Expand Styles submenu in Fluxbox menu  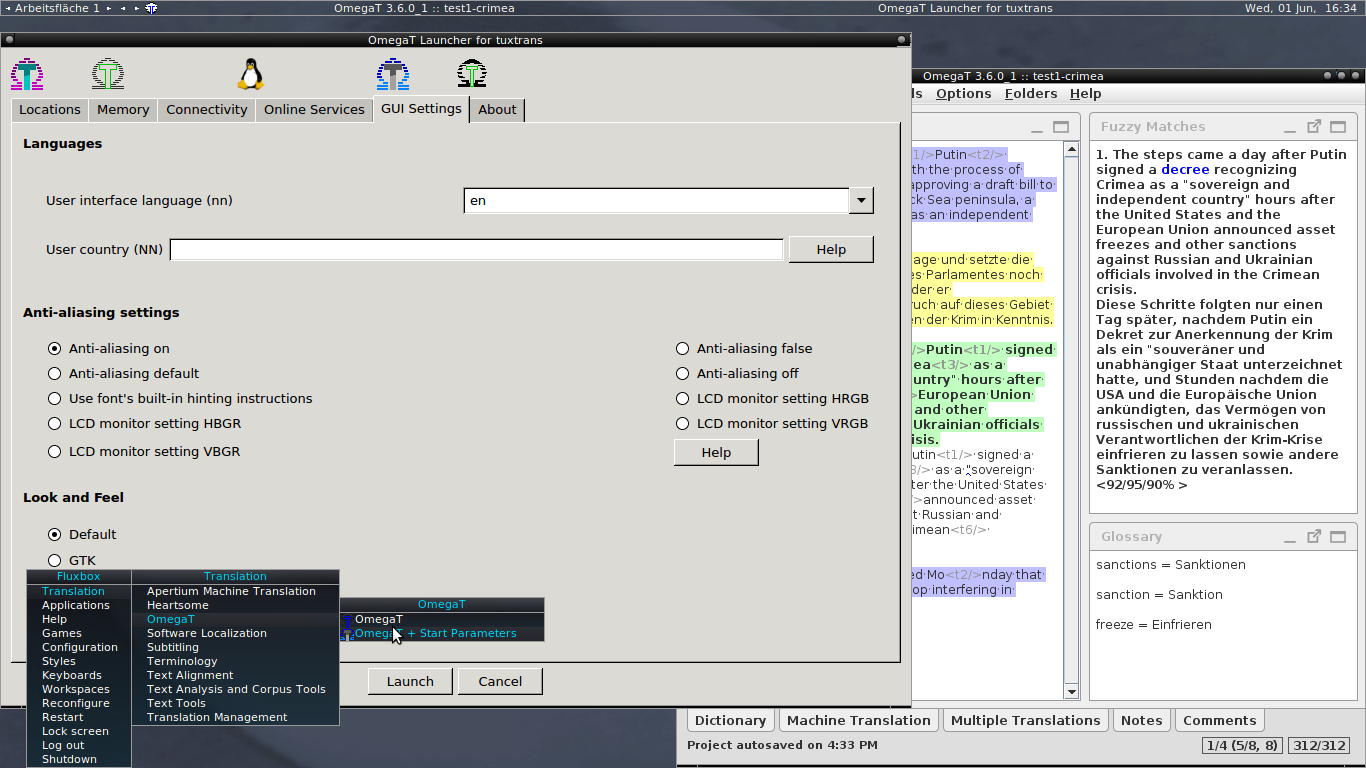tap(79, 661)
